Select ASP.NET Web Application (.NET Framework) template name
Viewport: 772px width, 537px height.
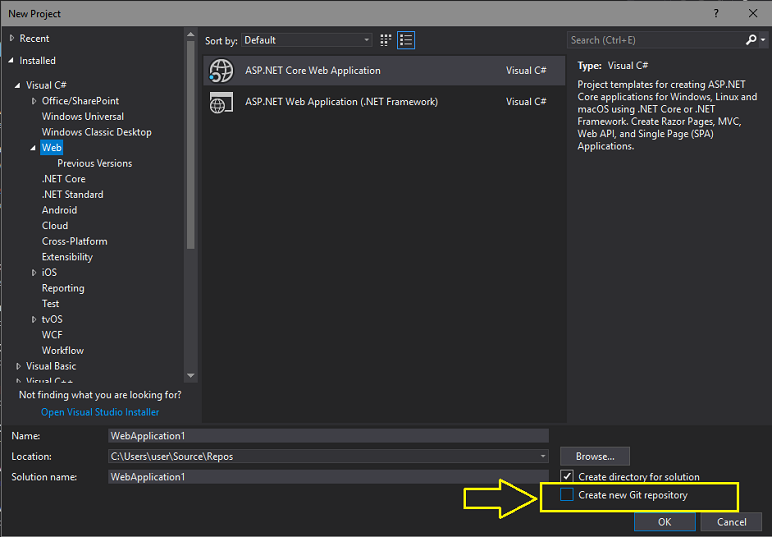point(341,102)
